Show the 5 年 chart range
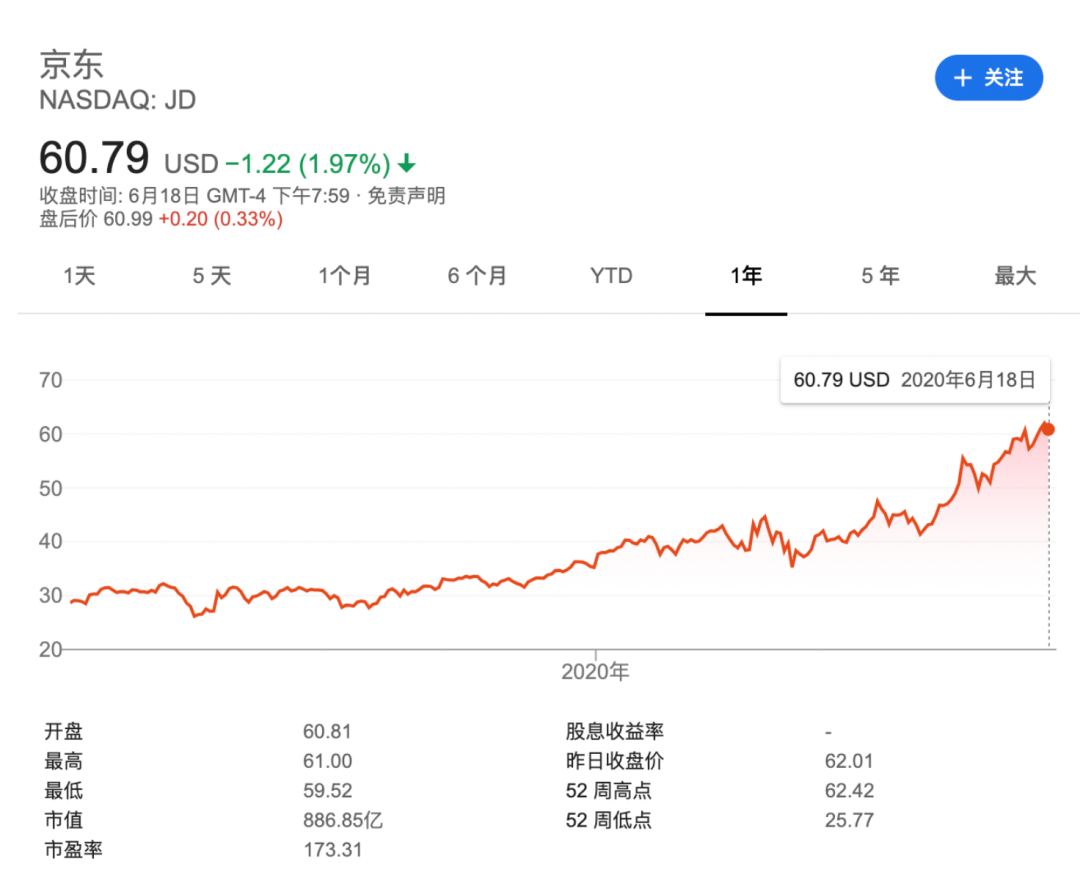This screenshot has height=886, width=1080. click(880, 276)
